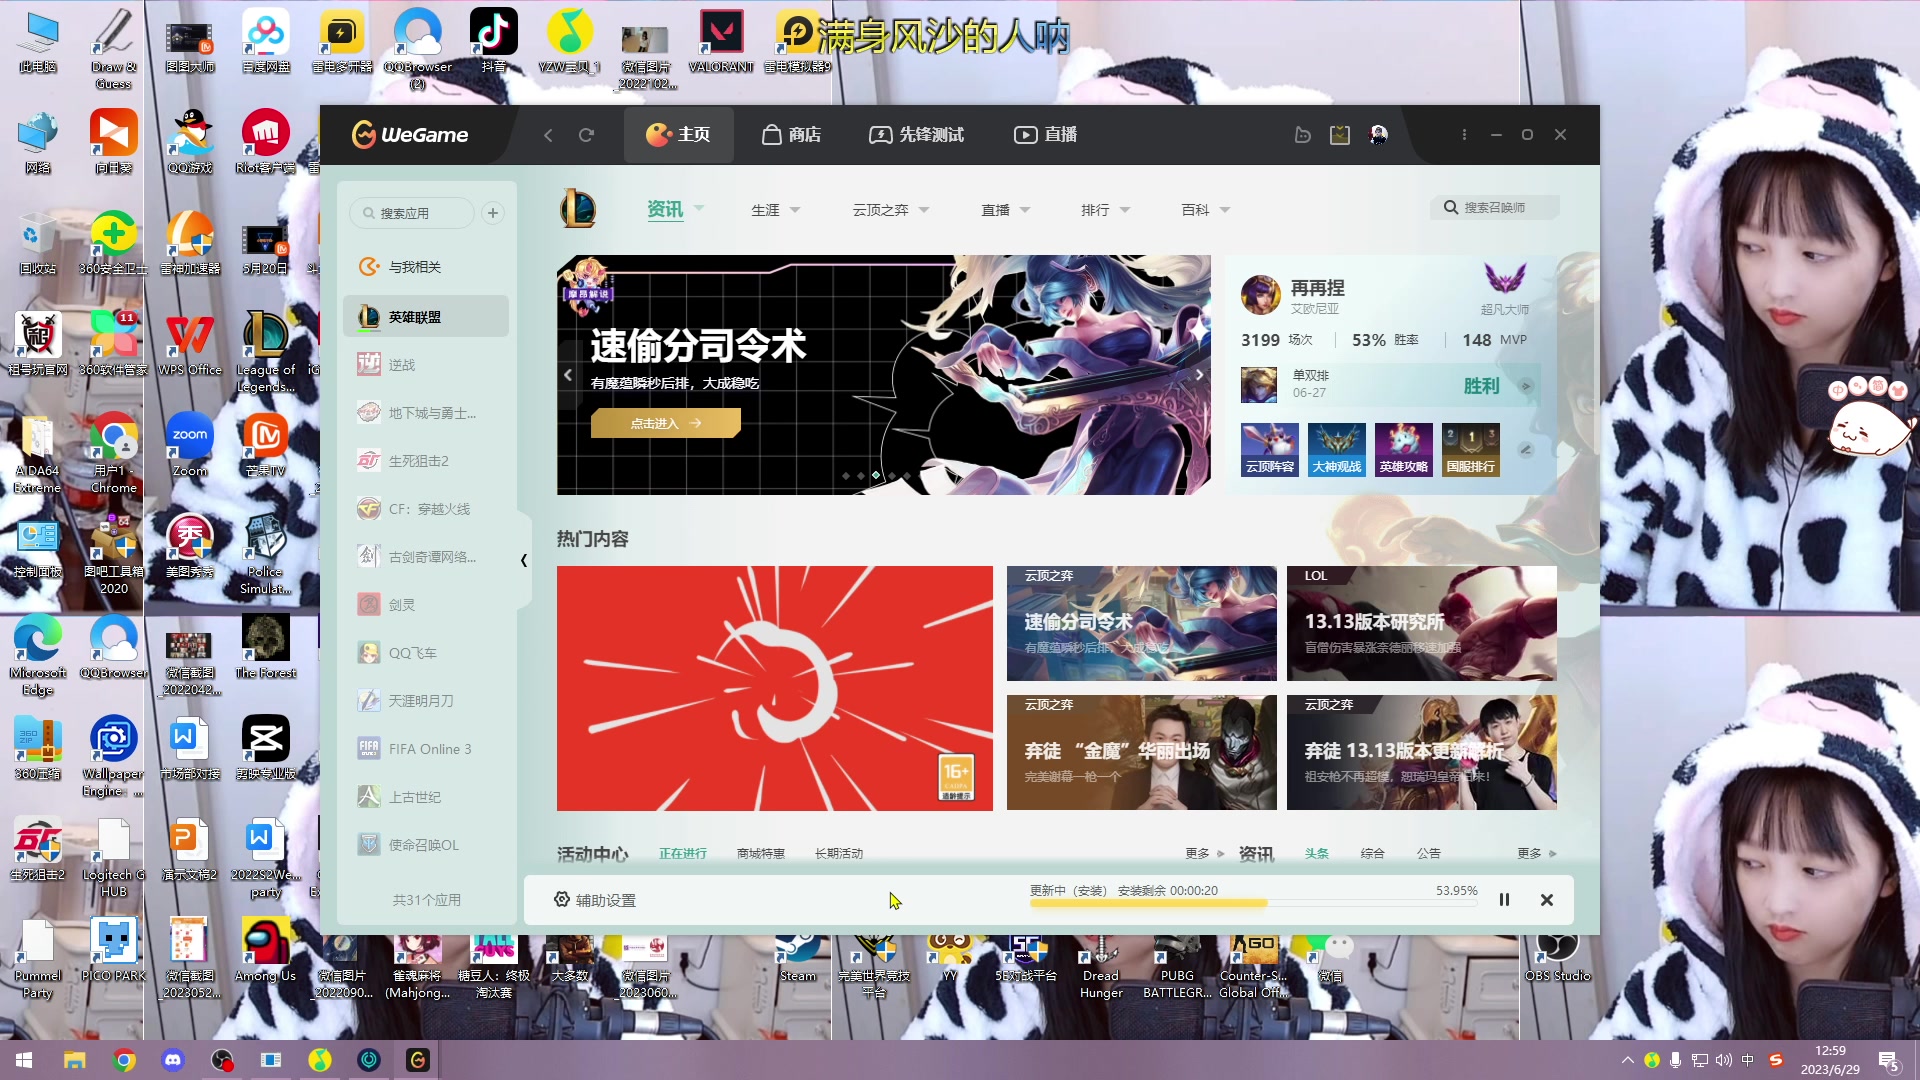Select 剑灵 in the game list
The height and width of the screenshot is (1080, 1920).
[426, 605]
